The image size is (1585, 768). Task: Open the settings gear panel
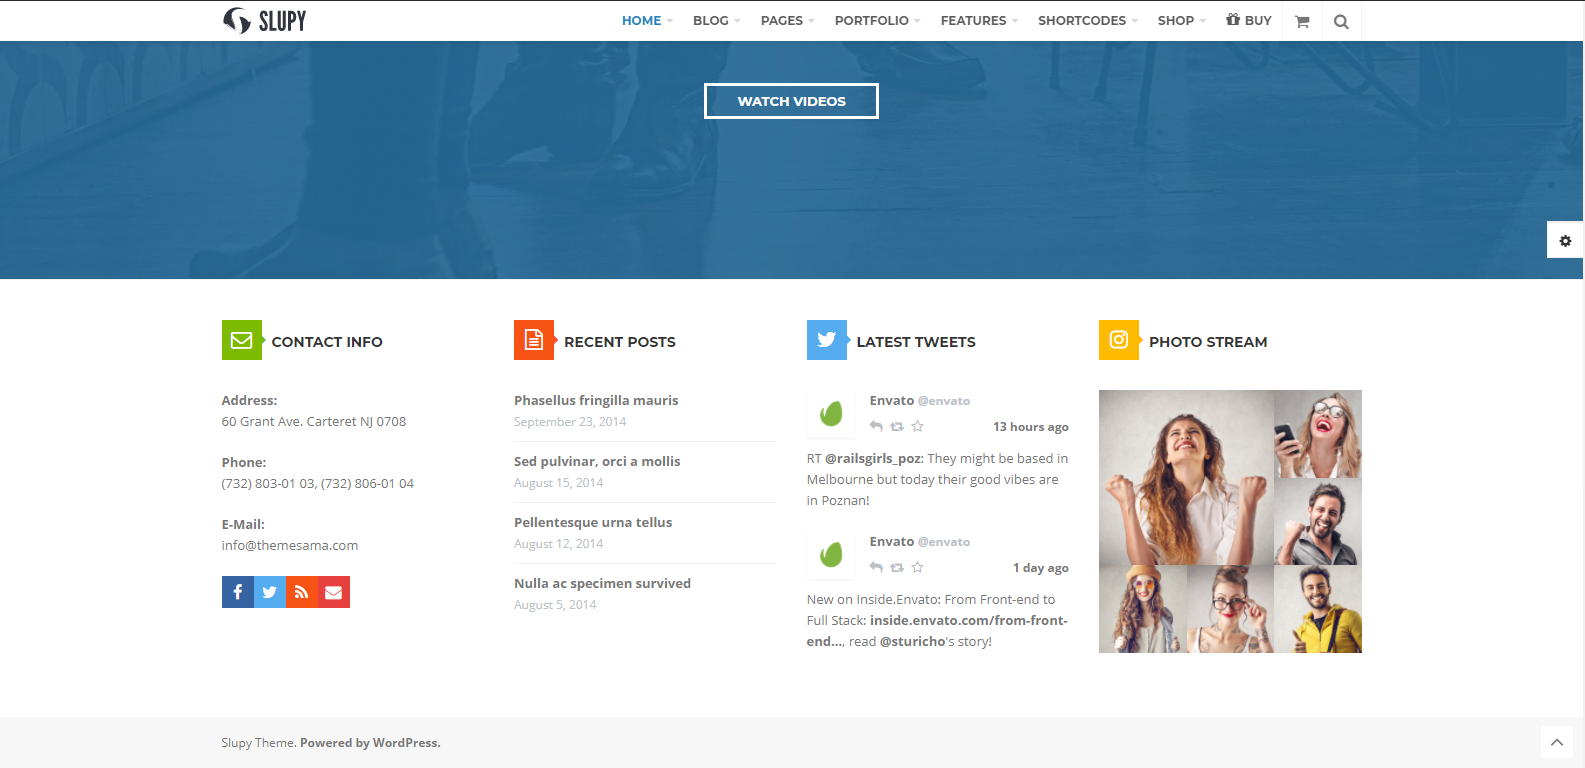click(1565, 241)
